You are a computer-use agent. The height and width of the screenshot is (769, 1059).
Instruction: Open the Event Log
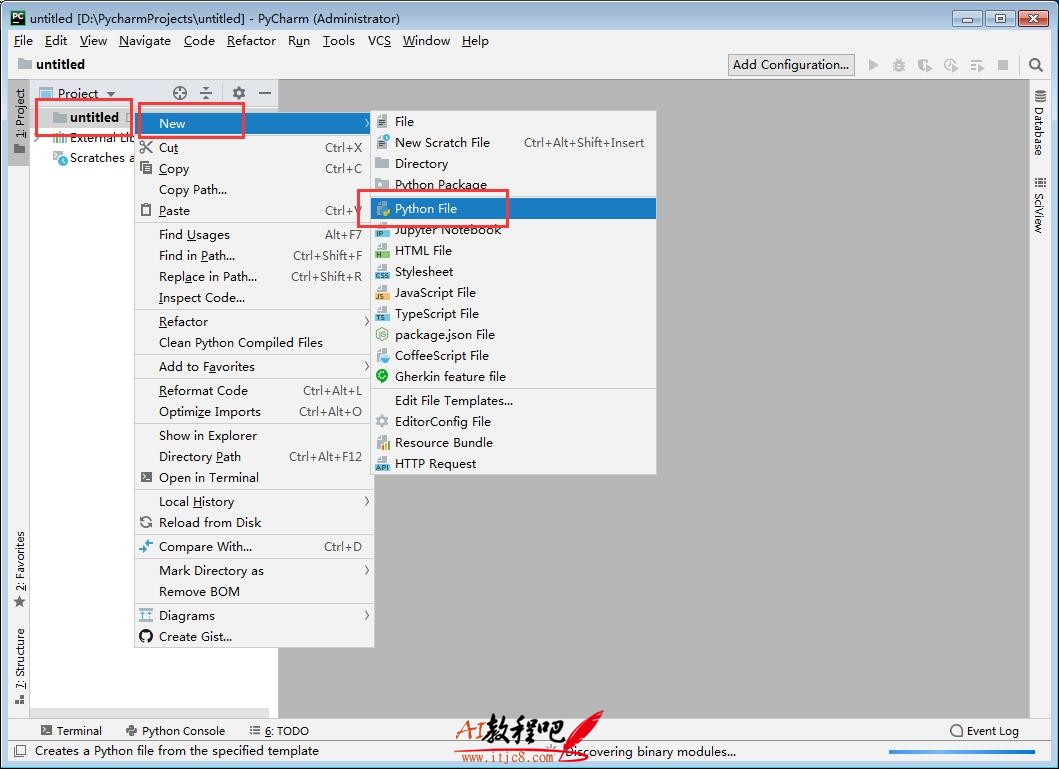coord(984,731)
